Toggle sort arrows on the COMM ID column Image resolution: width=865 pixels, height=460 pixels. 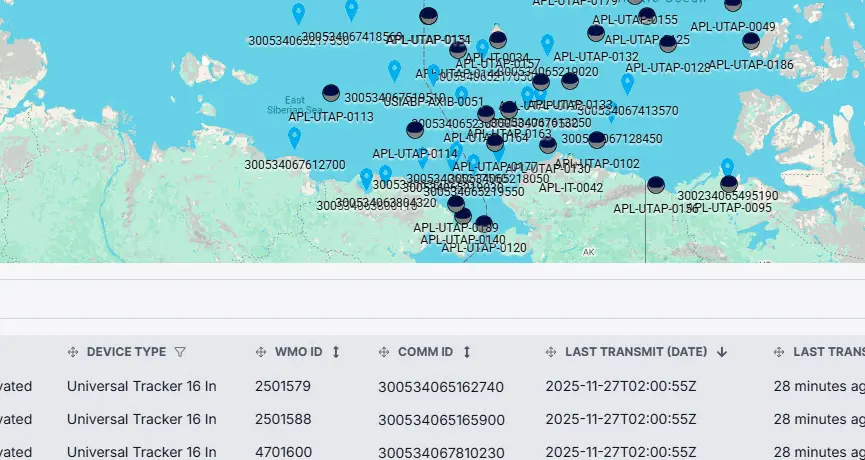[466, 352]
